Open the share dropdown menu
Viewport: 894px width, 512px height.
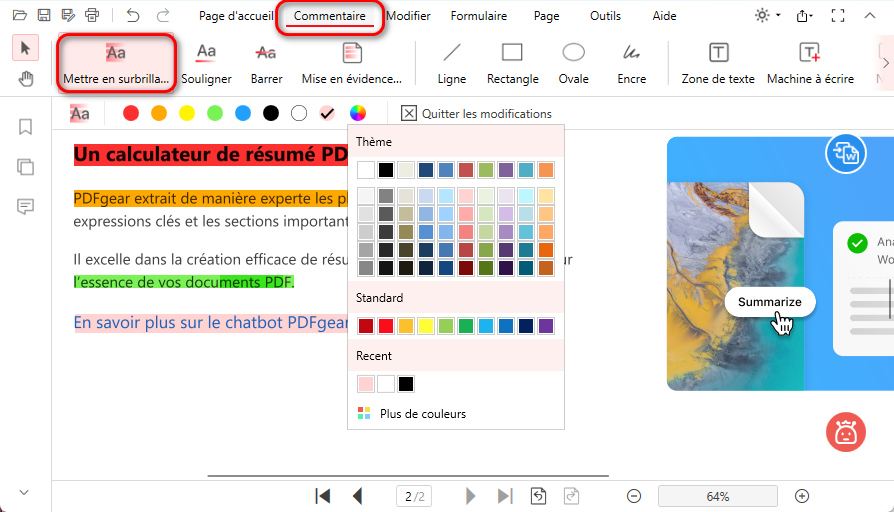tap(804, 15)
